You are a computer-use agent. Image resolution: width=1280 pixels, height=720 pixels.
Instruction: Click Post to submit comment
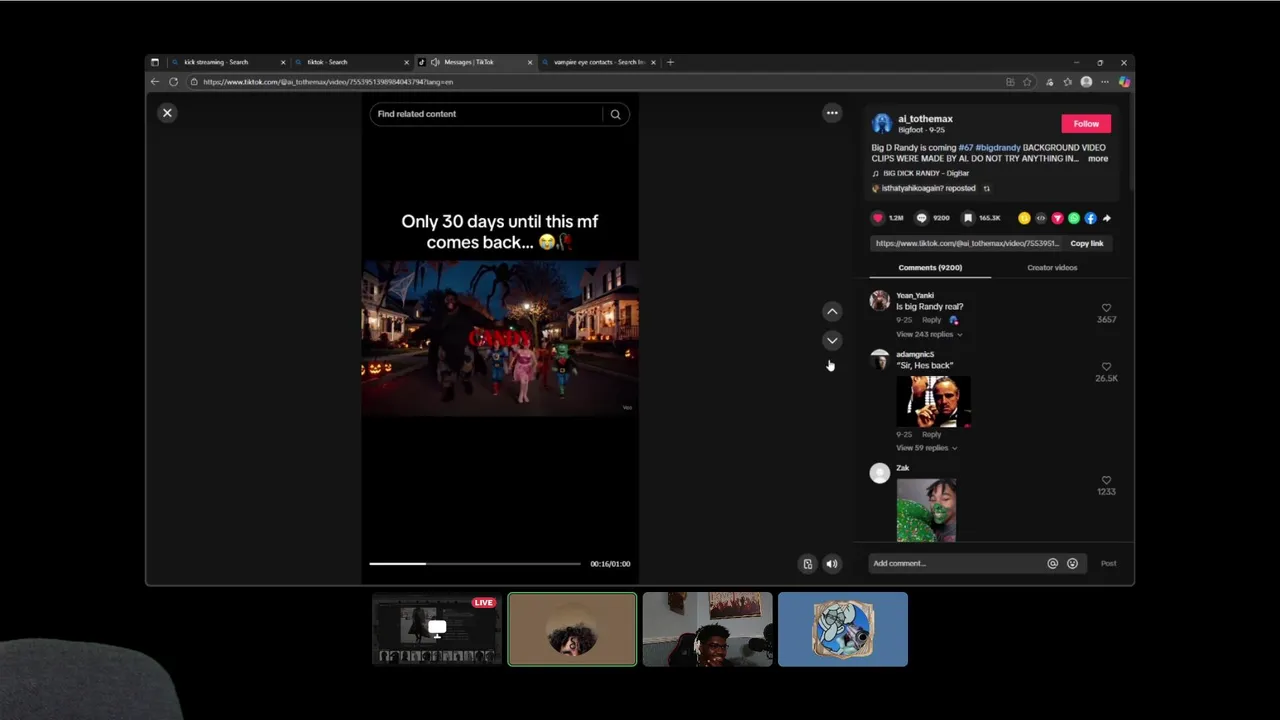click(x=1108, y=564)
